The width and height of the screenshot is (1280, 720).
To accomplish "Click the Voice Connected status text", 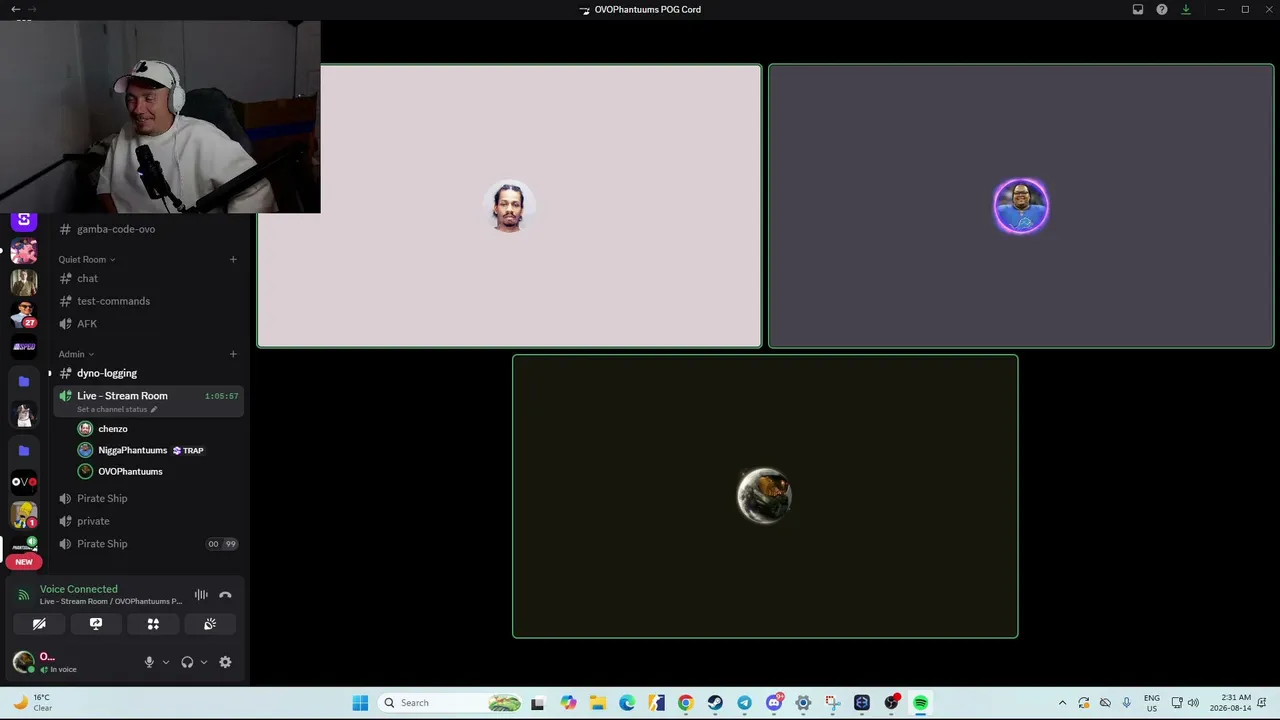I will [79, 589].
